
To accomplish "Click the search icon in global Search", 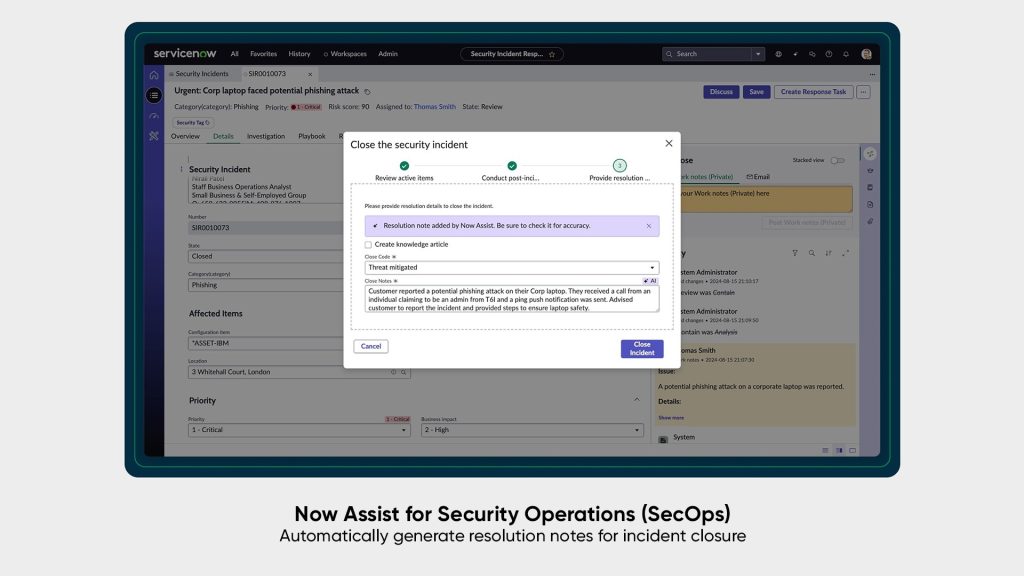I will [669, 54].
